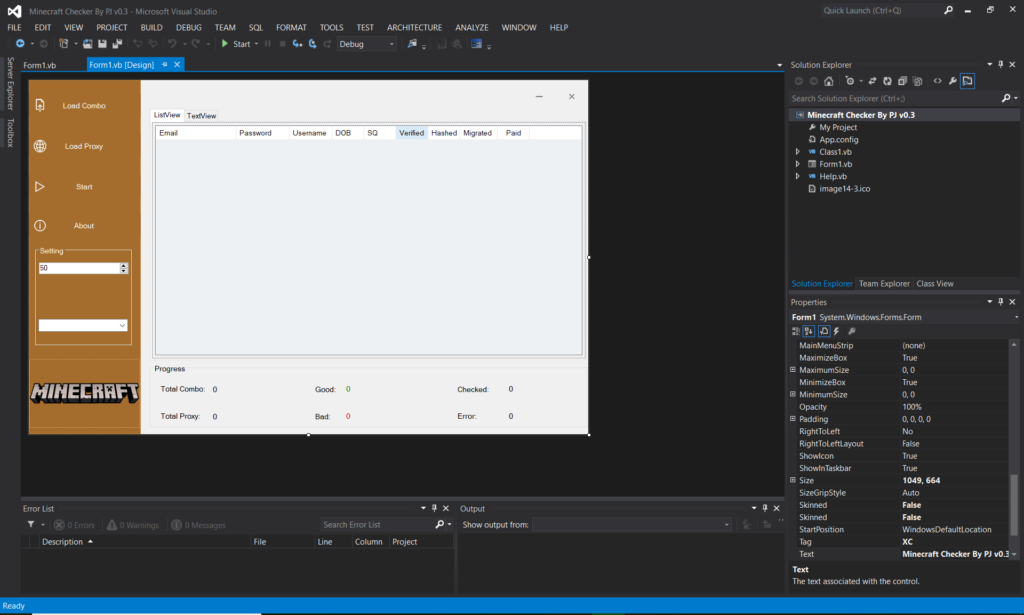Screen dimensions: 1024x615
Task: Select App.config in Solution Explorer
Action: click(x=839, y=140)
